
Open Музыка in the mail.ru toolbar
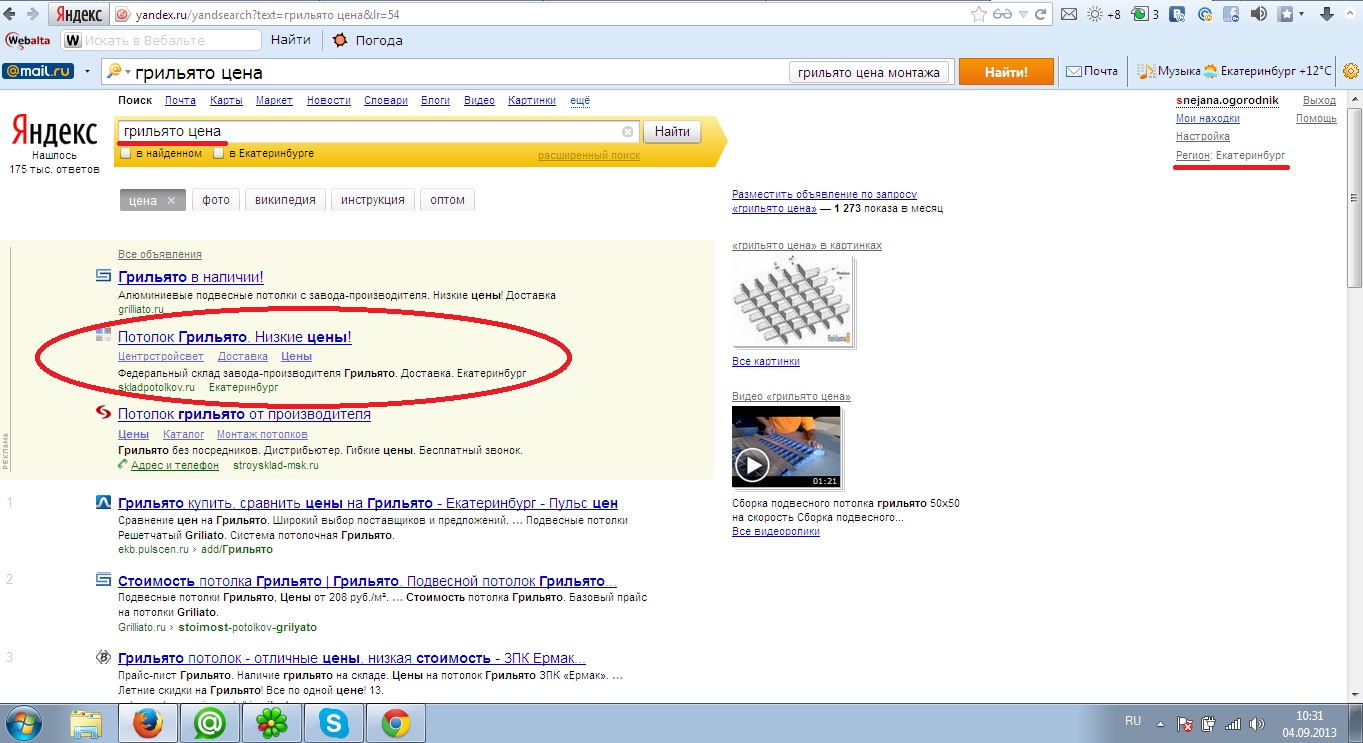1170,72
